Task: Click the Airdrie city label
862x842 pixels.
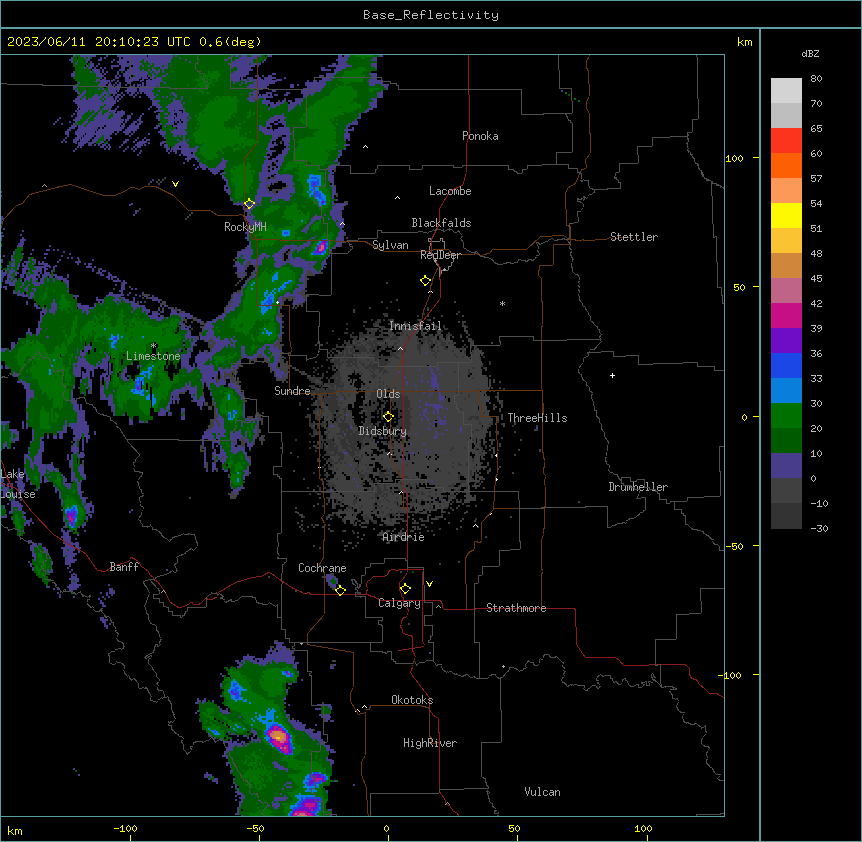Action: (403, 537)
